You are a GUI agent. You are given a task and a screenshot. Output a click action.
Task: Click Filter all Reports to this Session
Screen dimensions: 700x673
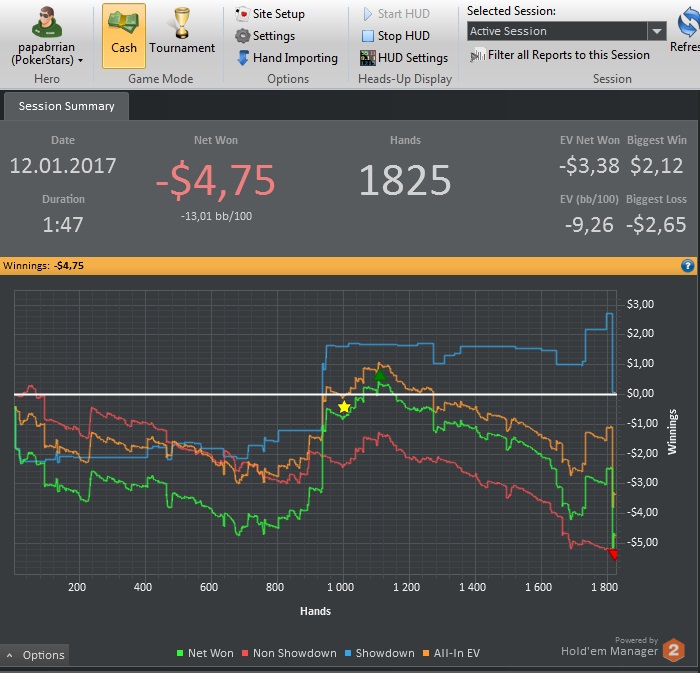coord(560,55)
